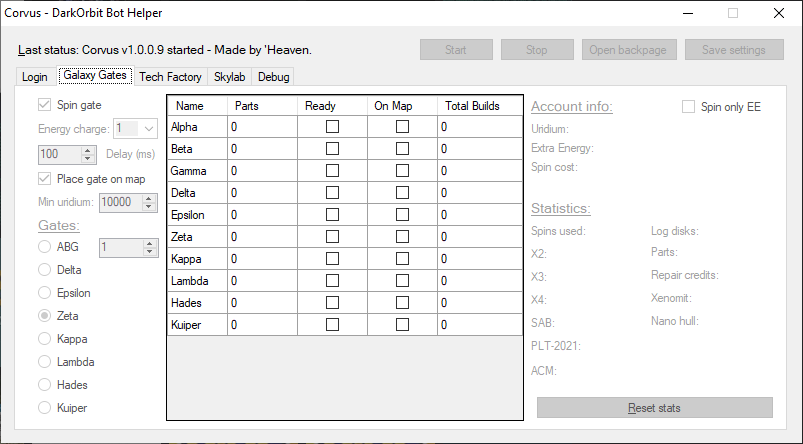Click Total Builds value in Hades row
This screenshot has width=803, height=444.
click(480, 303)
